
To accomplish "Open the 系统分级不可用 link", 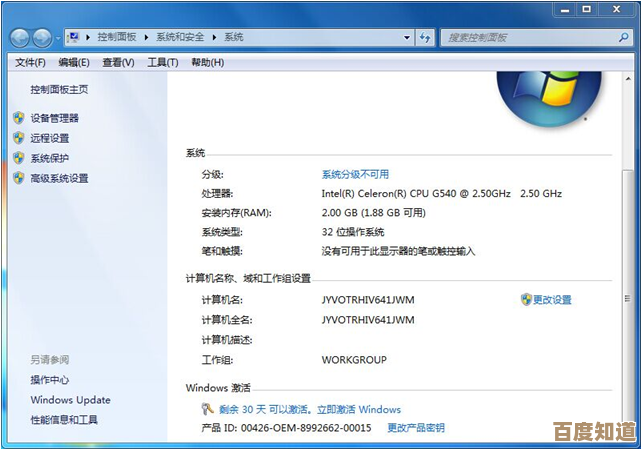I will 355,174.
